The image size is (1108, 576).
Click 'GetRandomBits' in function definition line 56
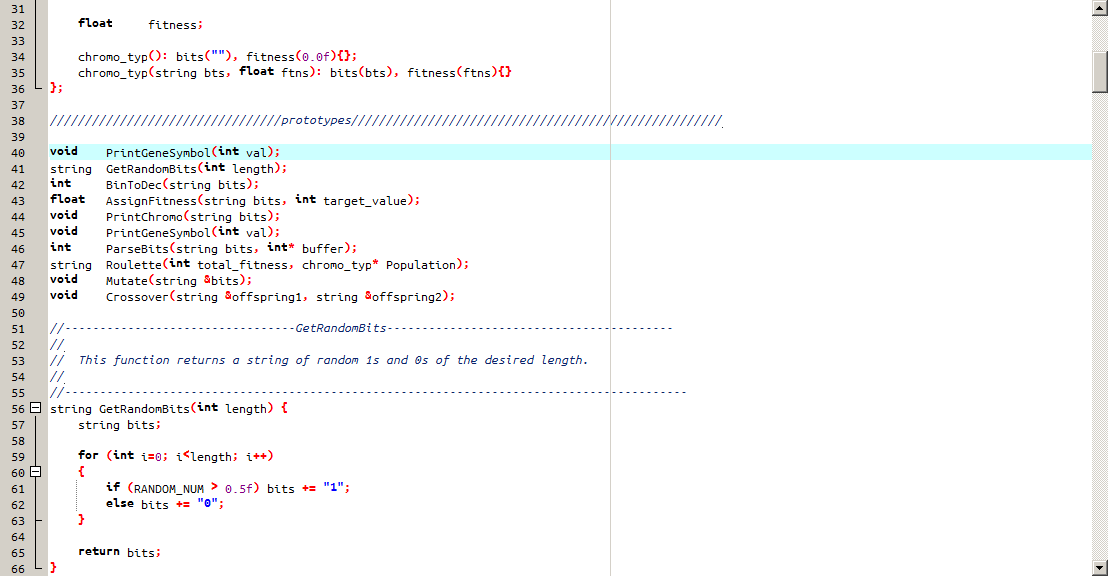(144, 409)
